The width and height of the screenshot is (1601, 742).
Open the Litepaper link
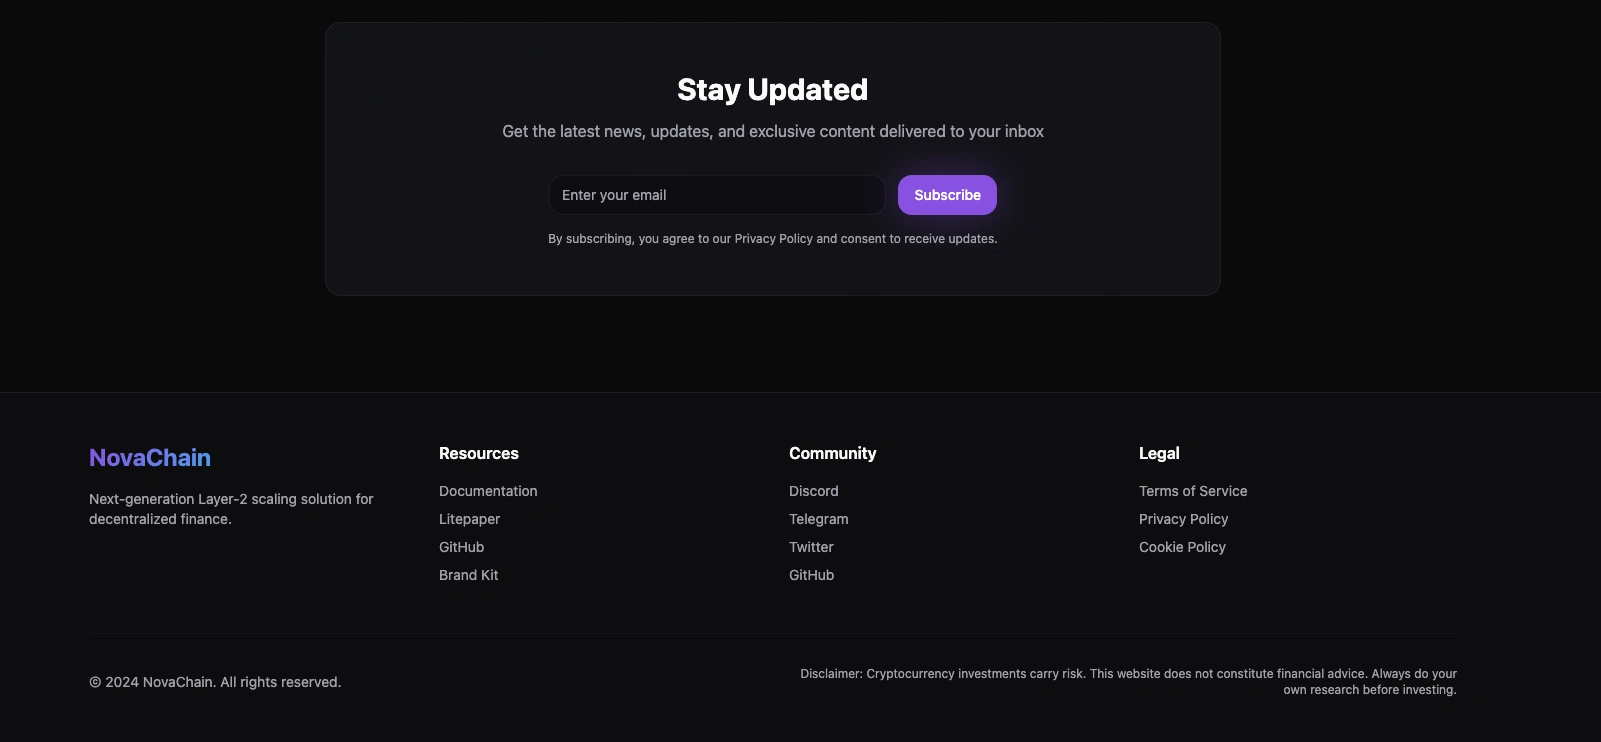(x=469, y=519)
